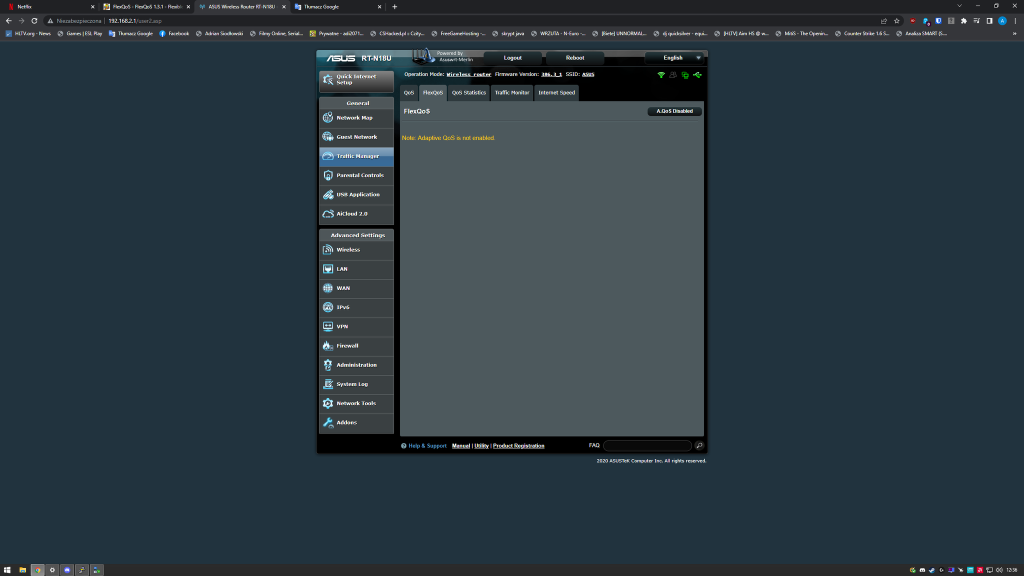Open the Product Registration link
The image size is (1024, 576).
point(519,446)
